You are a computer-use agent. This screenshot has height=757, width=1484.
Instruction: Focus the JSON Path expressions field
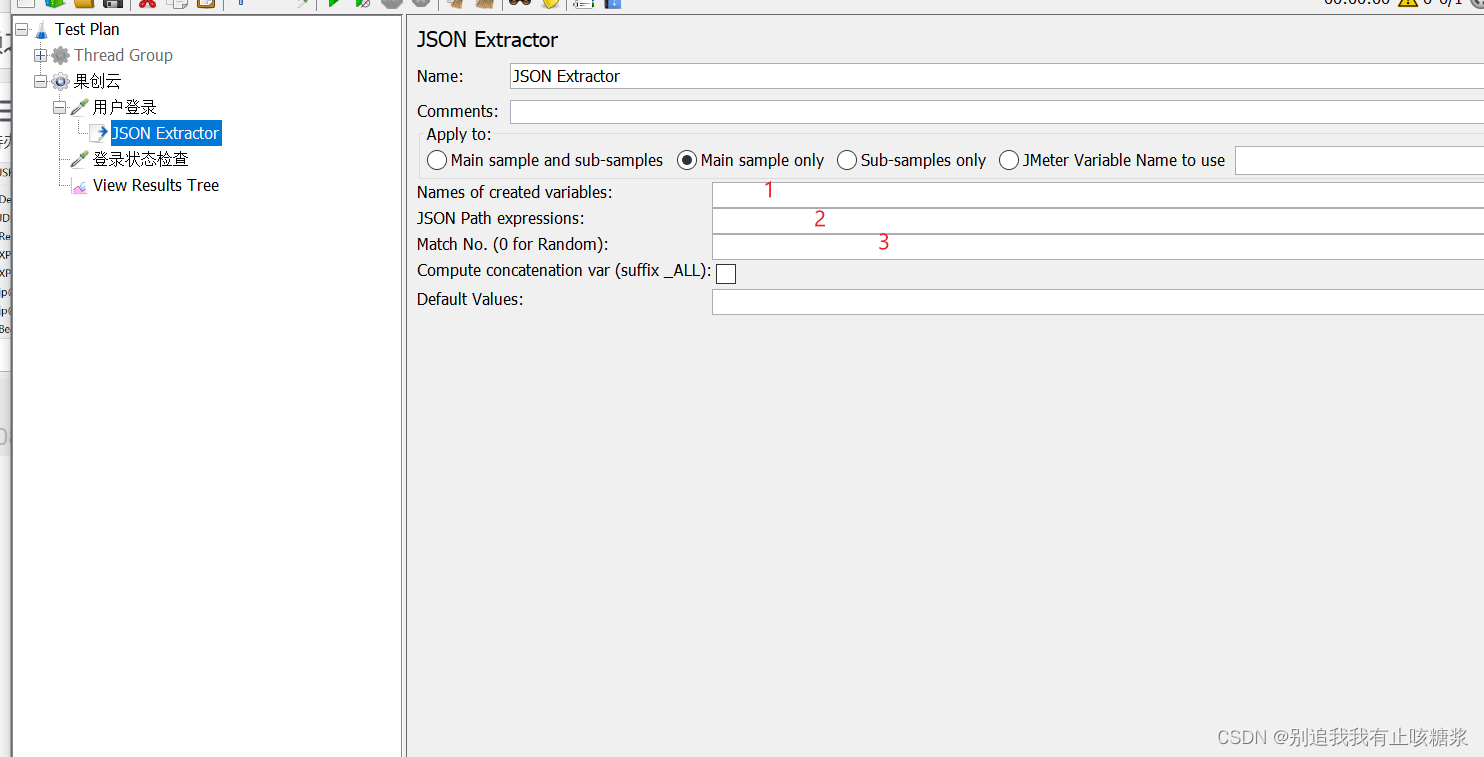coord(1098,221)
